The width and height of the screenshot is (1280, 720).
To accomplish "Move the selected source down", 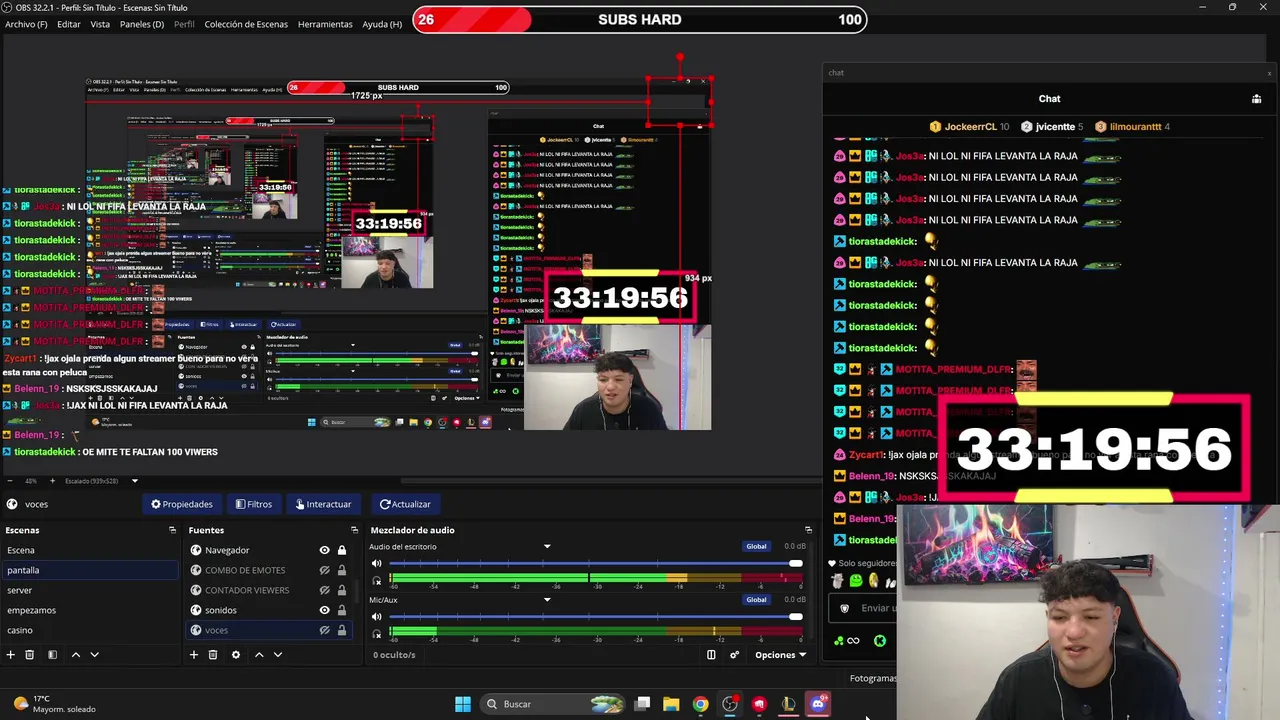I will (278, 655).
